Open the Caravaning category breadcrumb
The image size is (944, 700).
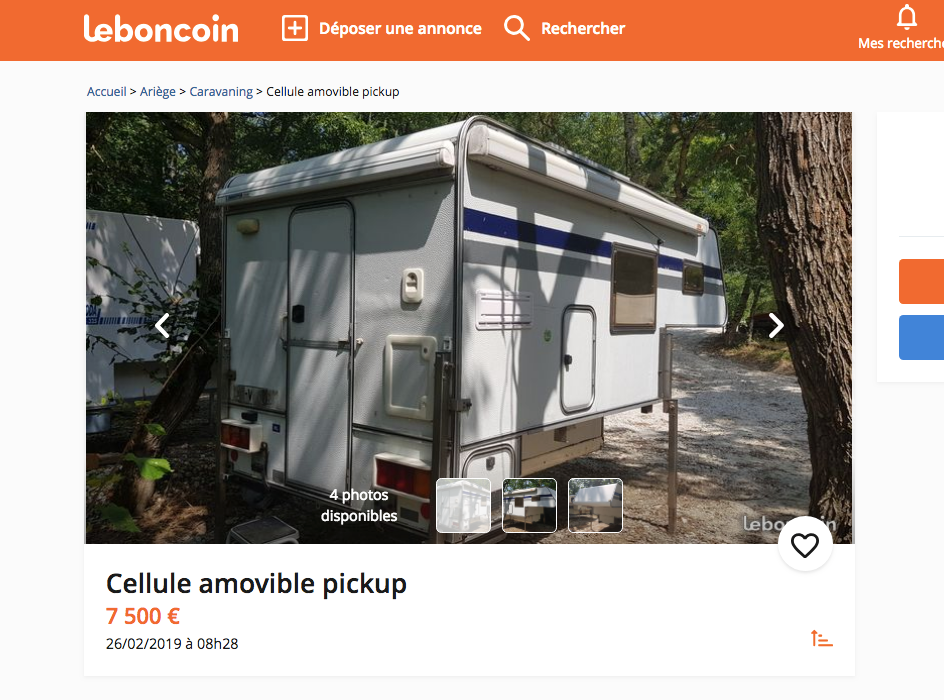(221, 92)
